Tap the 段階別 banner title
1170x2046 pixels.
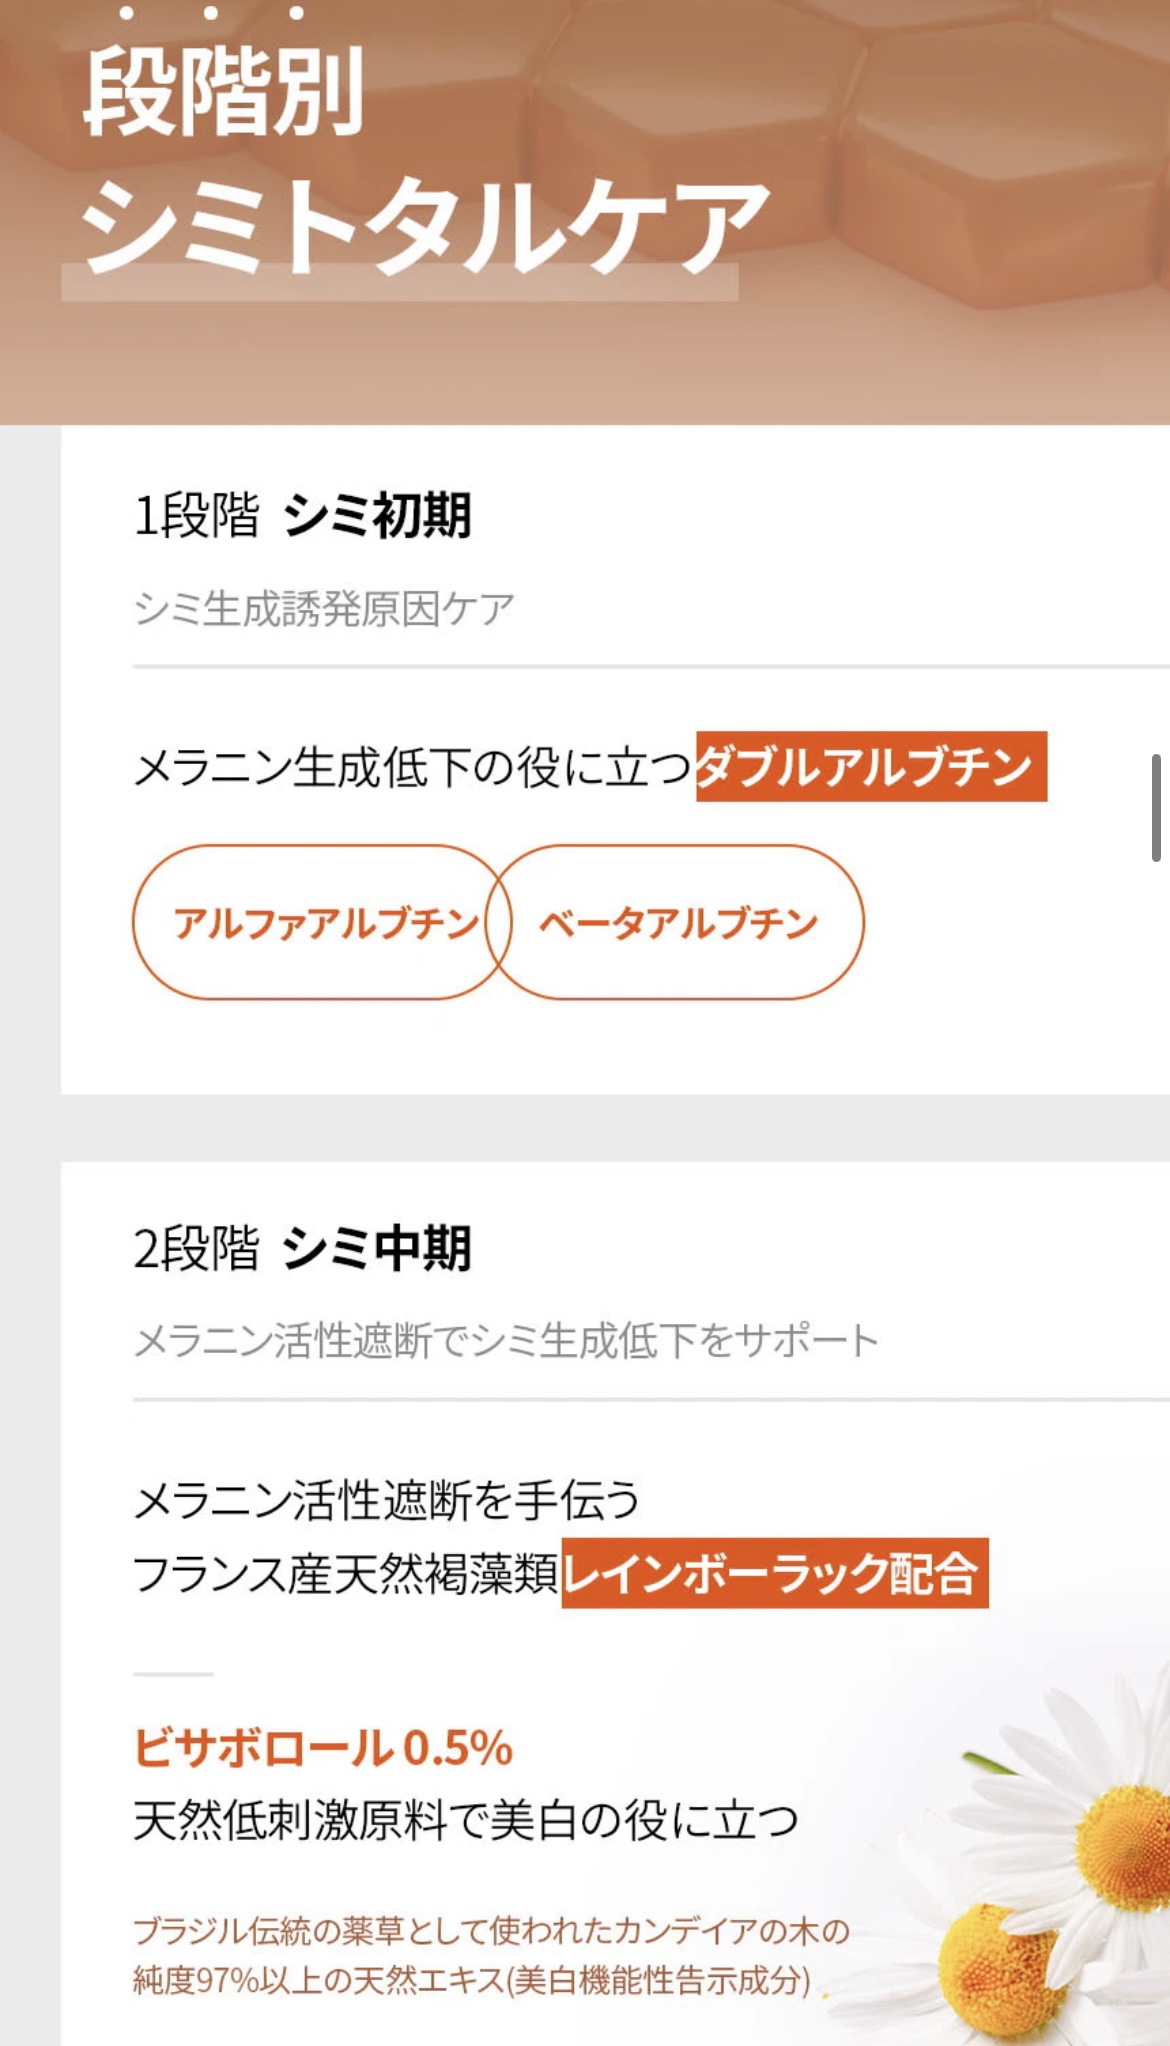[224, 93]
